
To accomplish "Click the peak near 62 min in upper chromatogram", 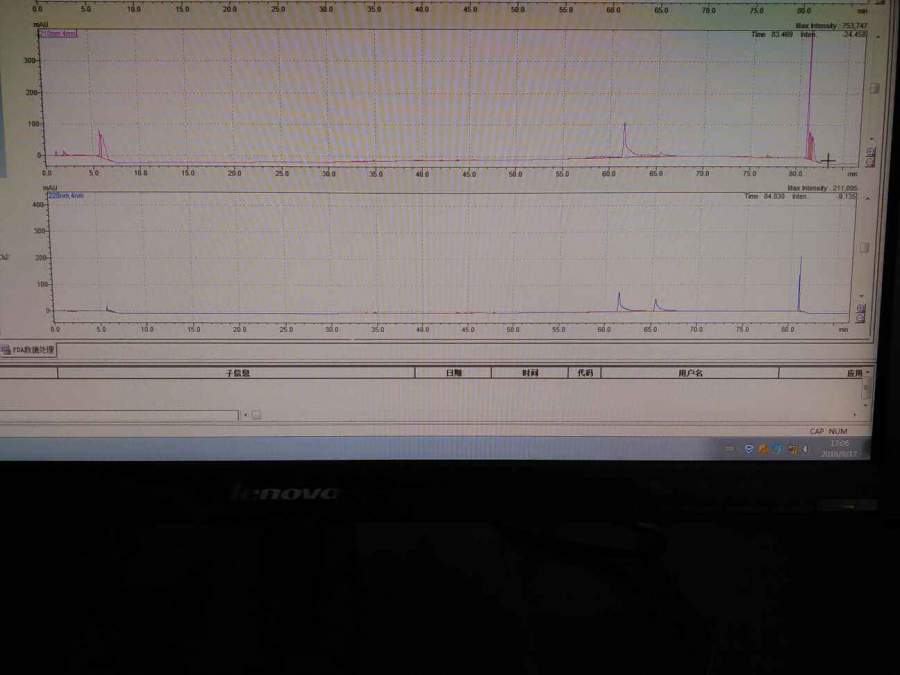I will 625,138.
